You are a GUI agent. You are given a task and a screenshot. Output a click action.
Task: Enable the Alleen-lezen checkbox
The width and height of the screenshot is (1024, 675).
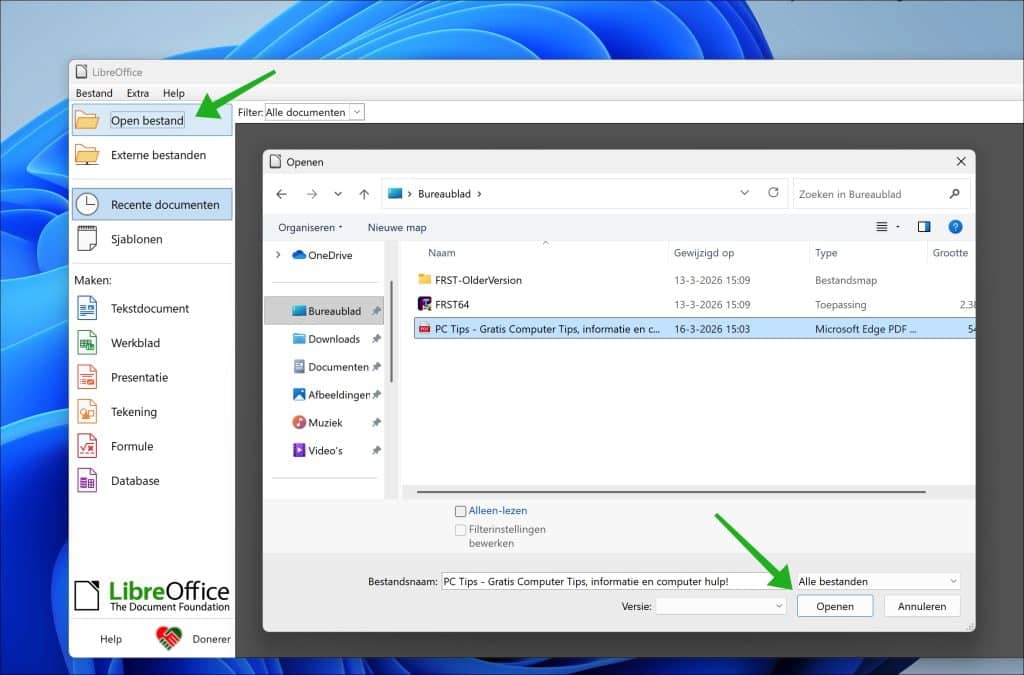coord(460,511)
